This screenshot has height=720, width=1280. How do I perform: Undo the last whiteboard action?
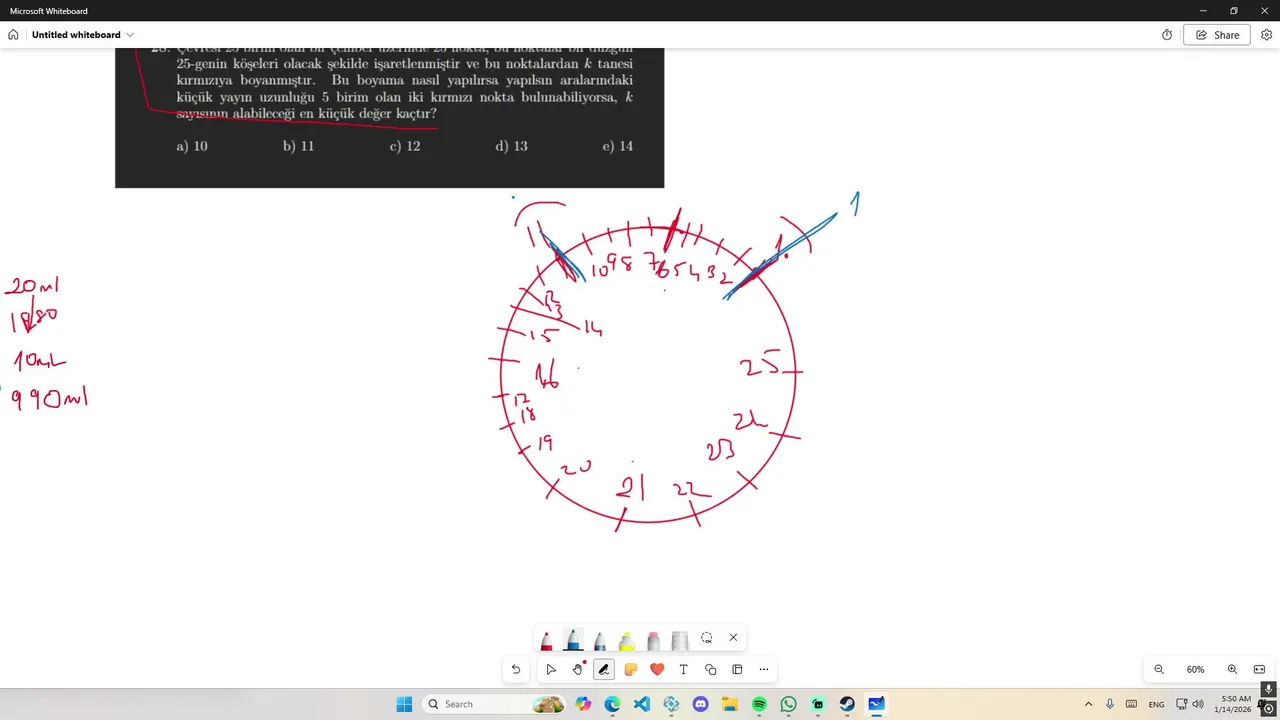(516, 670)
